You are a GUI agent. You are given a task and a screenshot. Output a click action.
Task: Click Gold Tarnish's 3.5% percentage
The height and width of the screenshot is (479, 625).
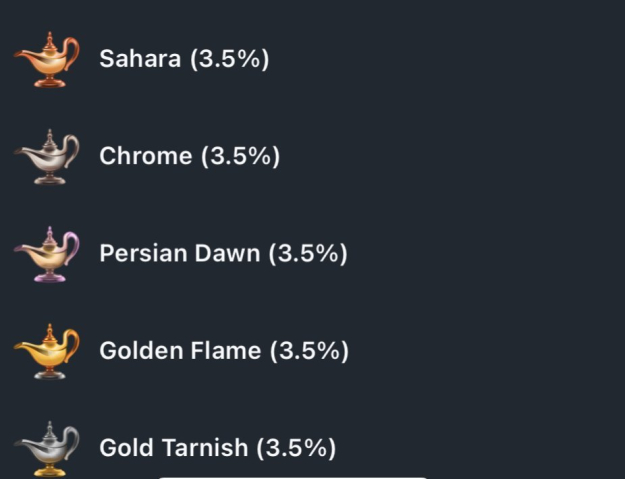[296, 448]
